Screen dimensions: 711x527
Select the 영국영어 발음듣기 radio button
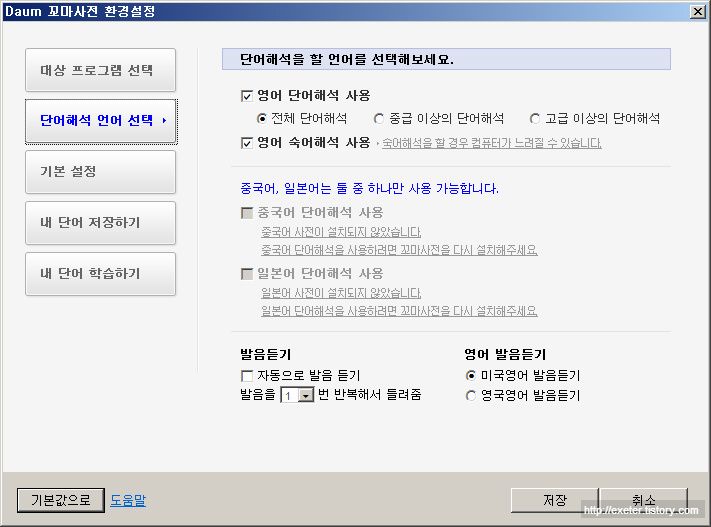click(x=471, y=395)
